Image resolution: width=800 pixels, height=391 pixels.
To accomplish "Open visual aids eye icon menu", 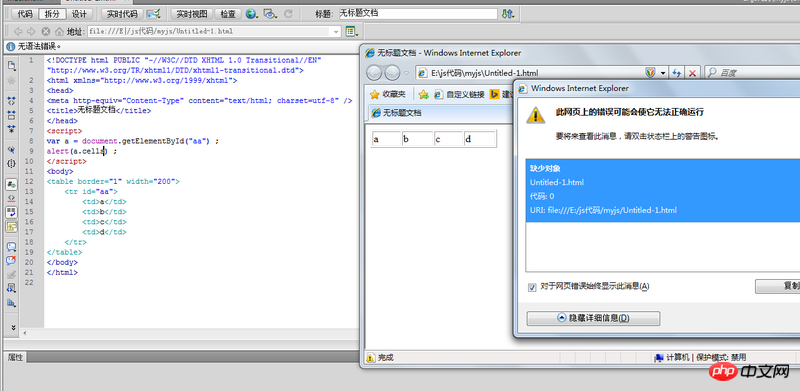I will point(269,14).
